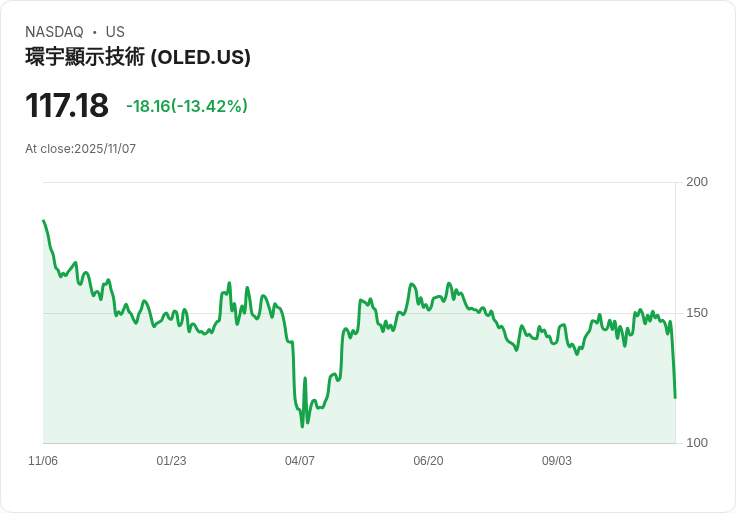736x513 pixels.
Task: Click the NASDAQ exchange label
Action: pyautogui.click(x=54, y=32)
